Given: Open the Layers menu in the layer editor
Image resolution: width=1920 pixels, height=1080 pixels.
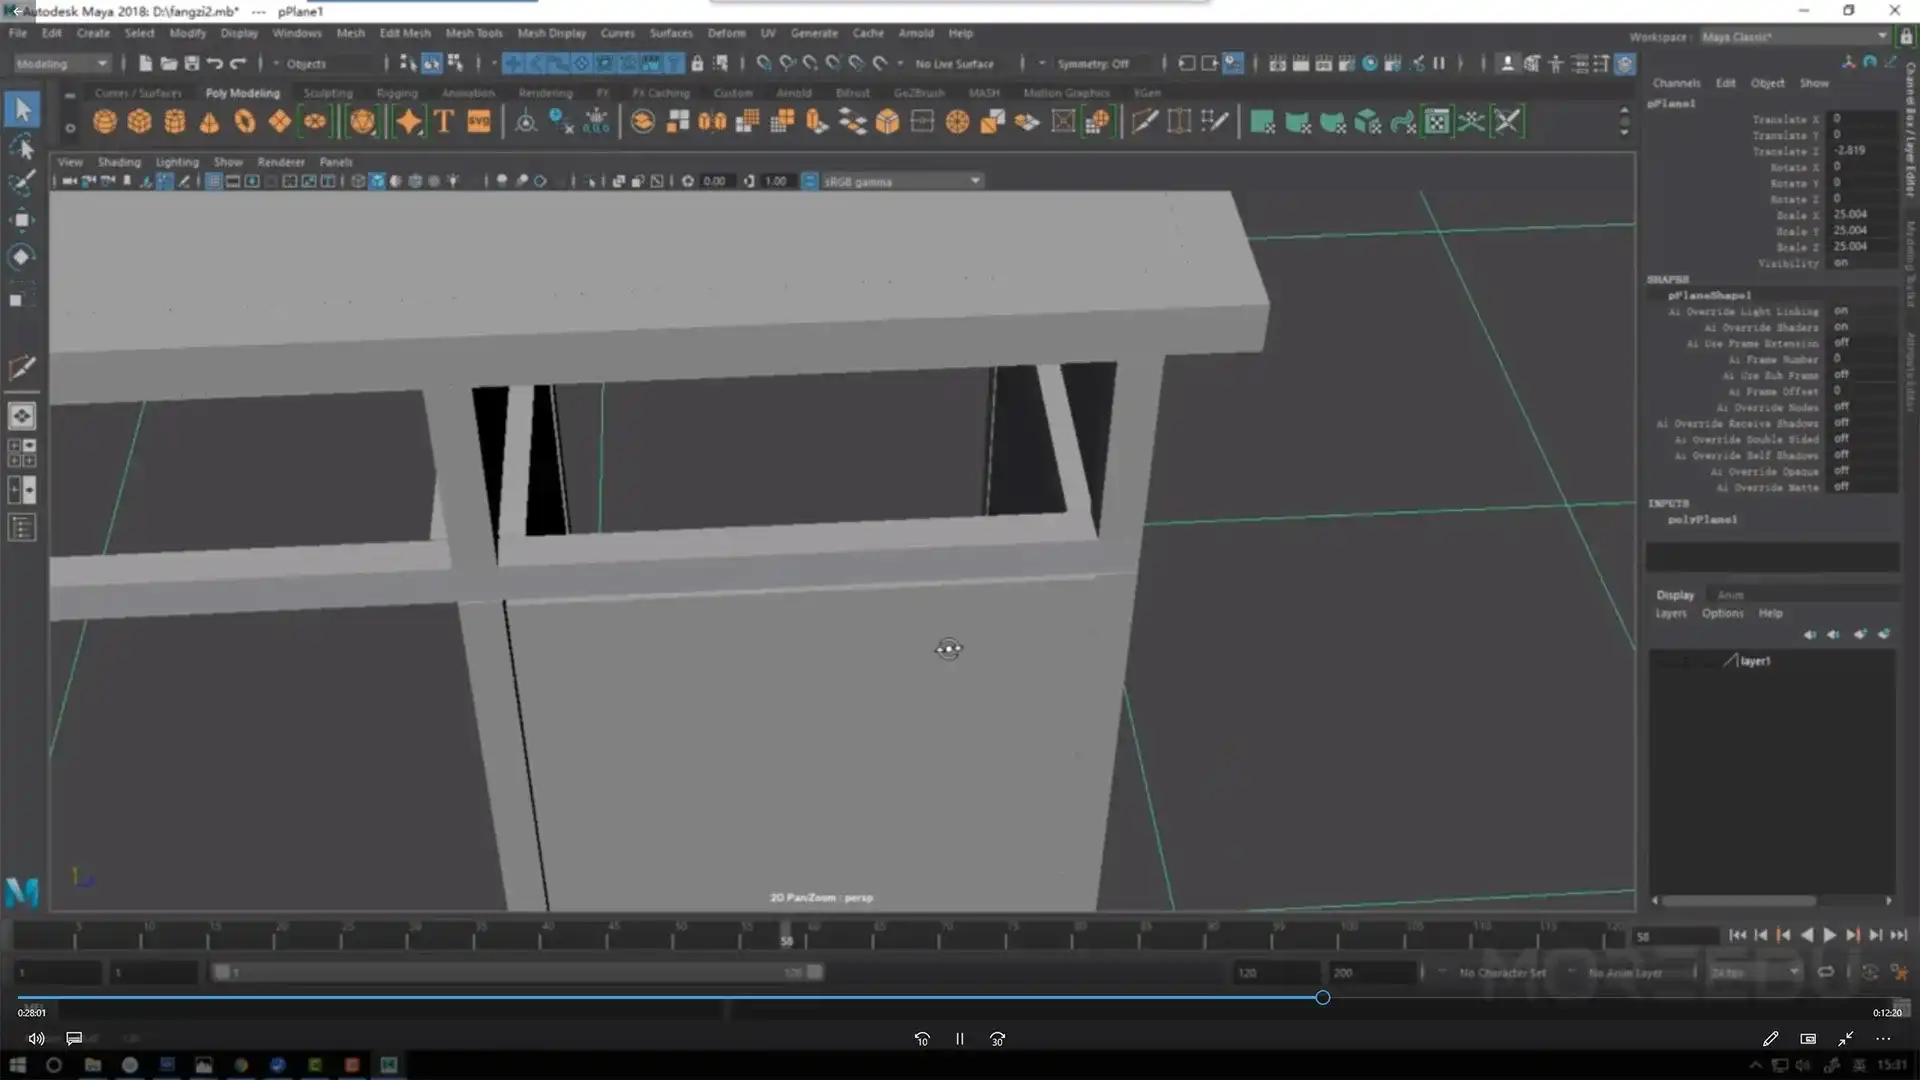Looking at the screenshot, I should [1670, 613].
